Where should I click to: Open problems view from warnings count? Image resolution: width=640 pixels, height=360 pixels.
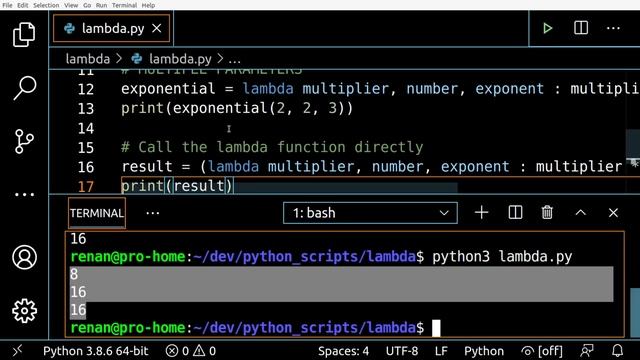pos(204,351)
